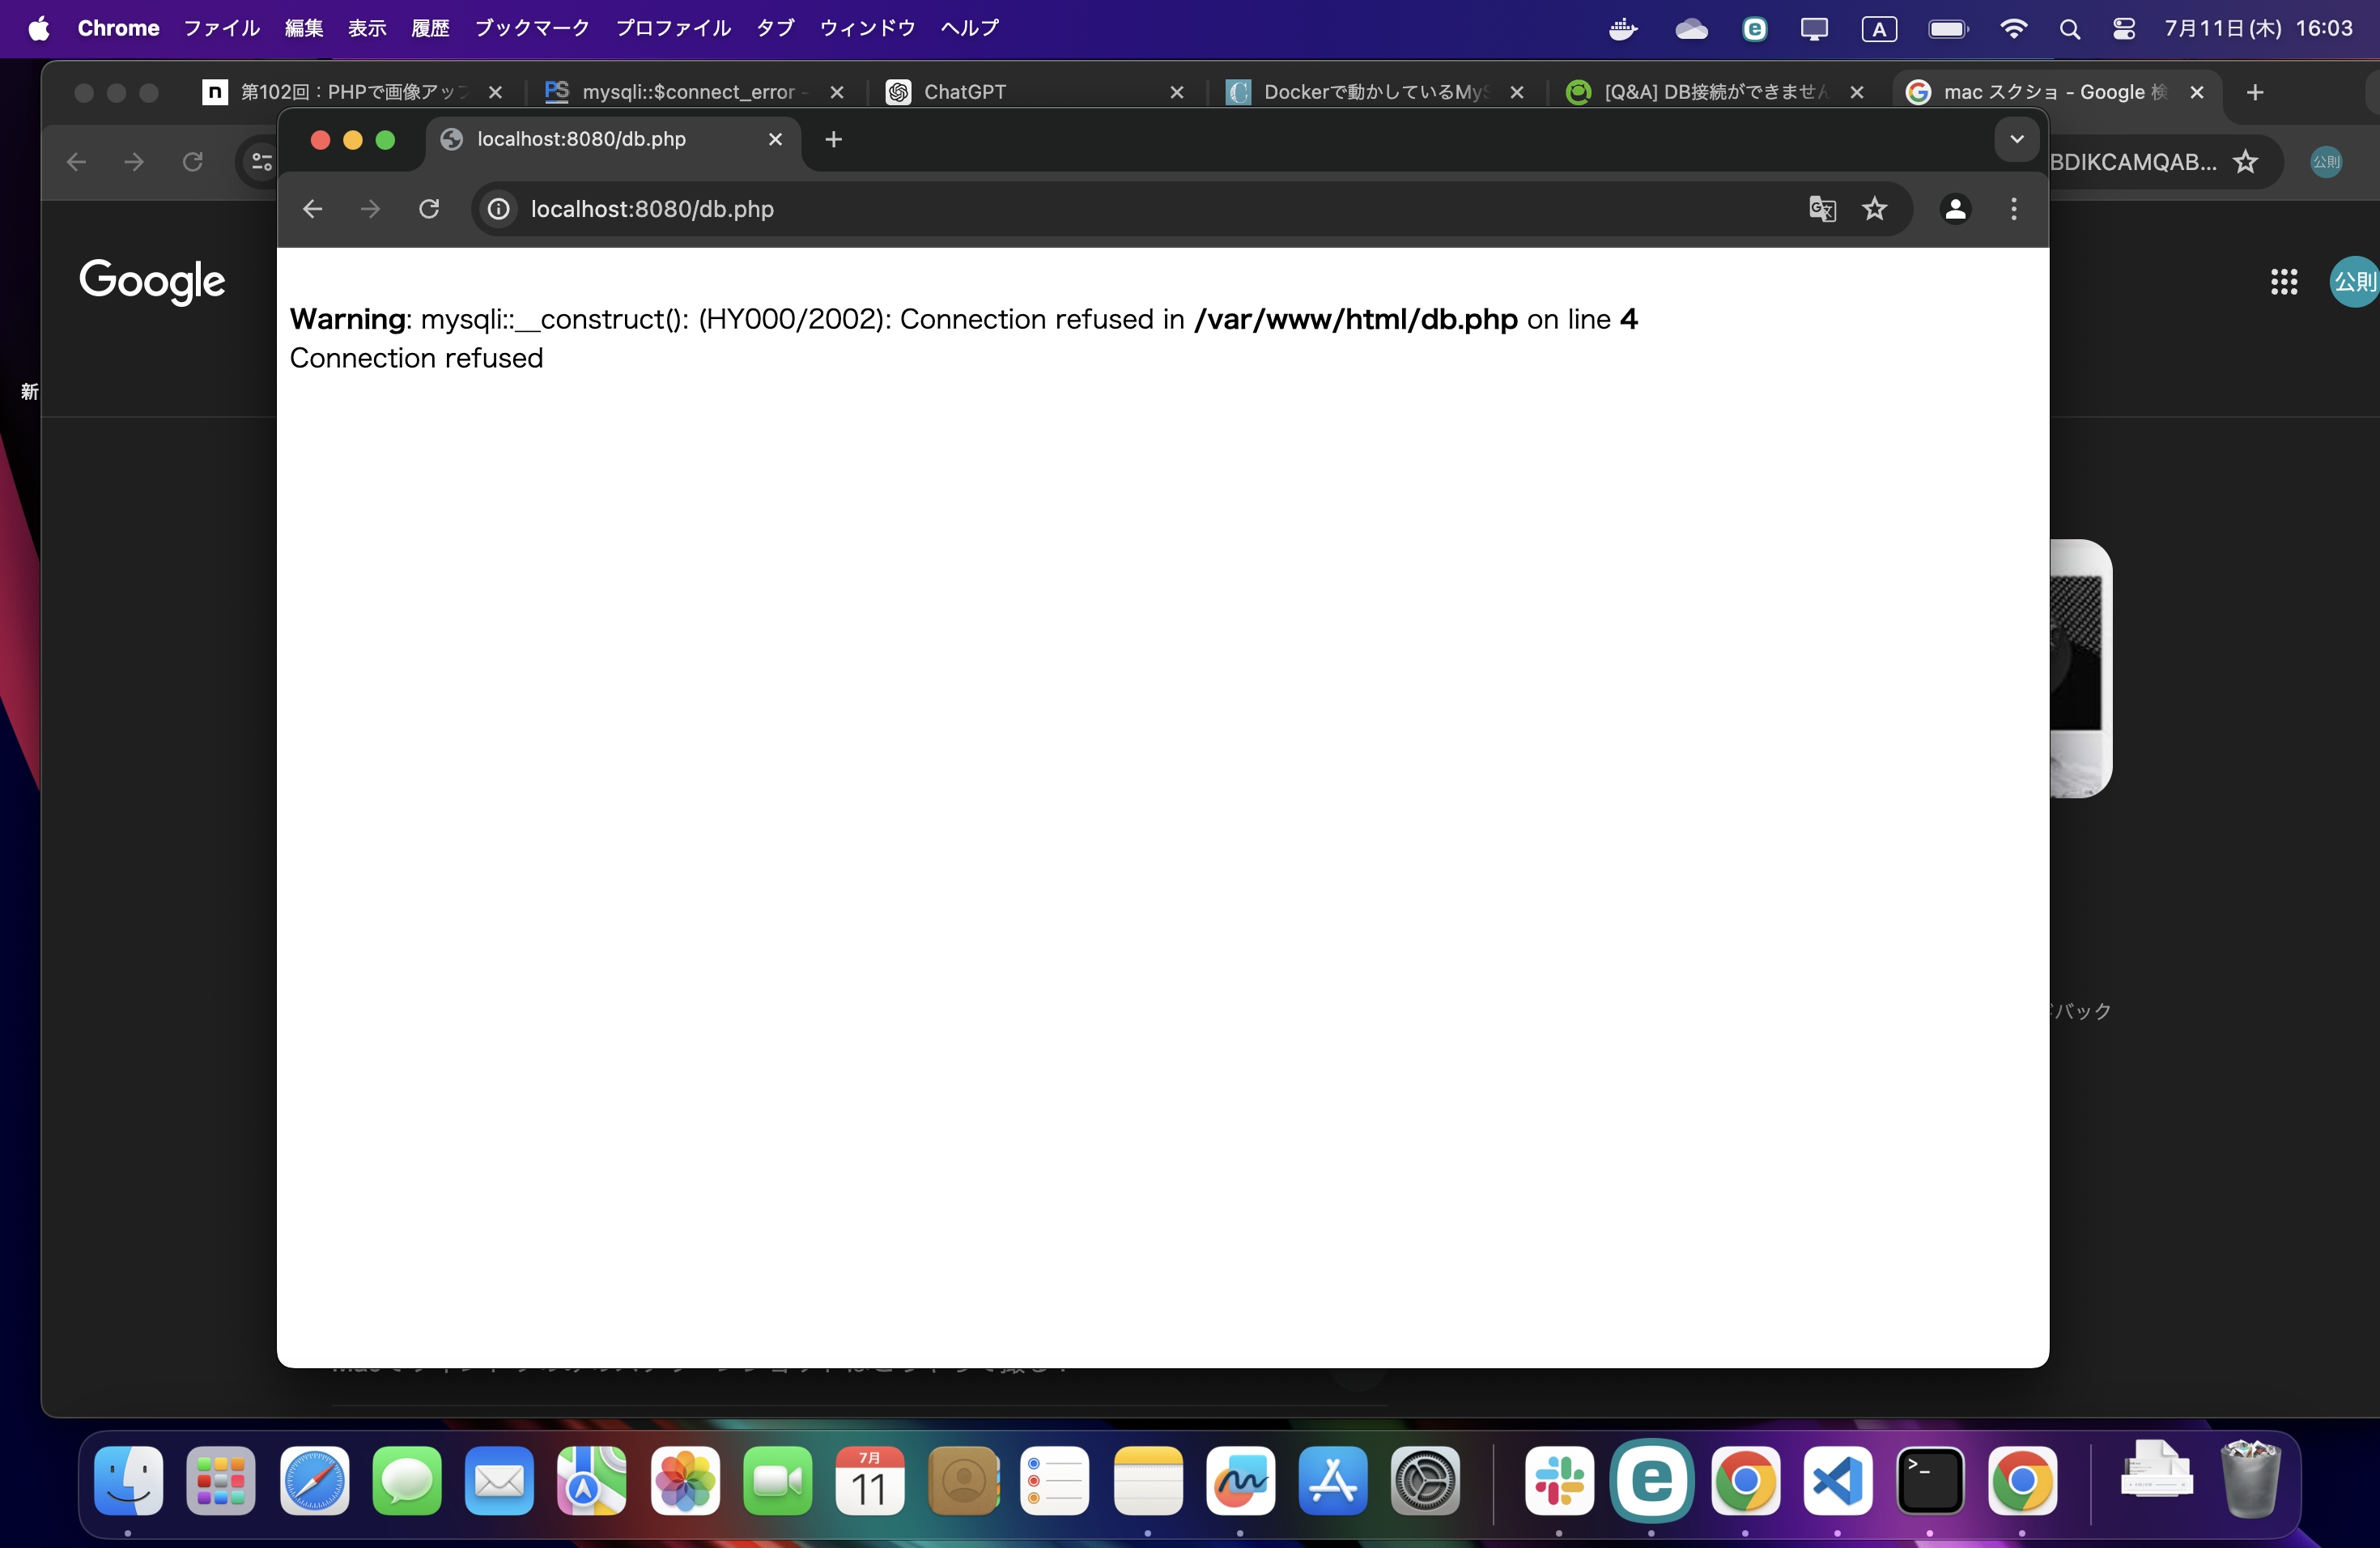Open Visual Studio Code from the Dock
Viewport: 2380px width, 1548px height.
1837,1480
